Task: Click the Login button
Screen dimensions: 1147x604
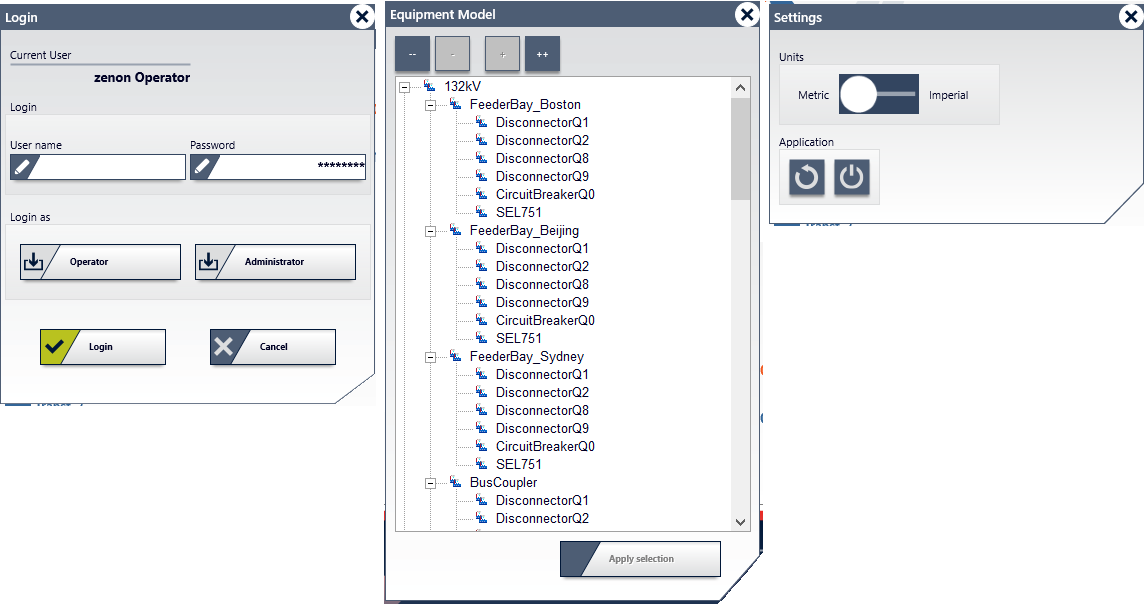Action: coord(102,347)
